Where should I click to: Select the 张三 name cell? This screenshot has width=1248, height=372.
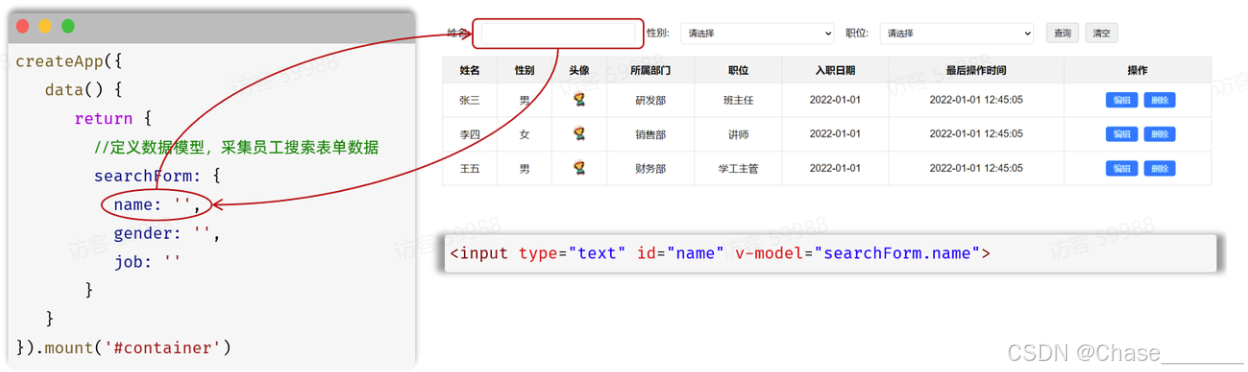pos(470,100)
